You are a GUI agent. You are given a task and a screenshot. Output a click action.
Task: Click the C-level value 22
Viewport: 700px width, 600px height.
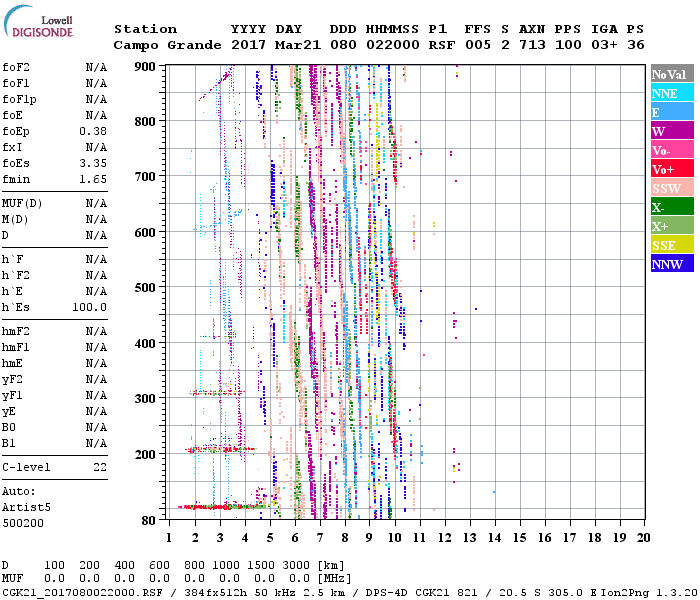point(100,467)
